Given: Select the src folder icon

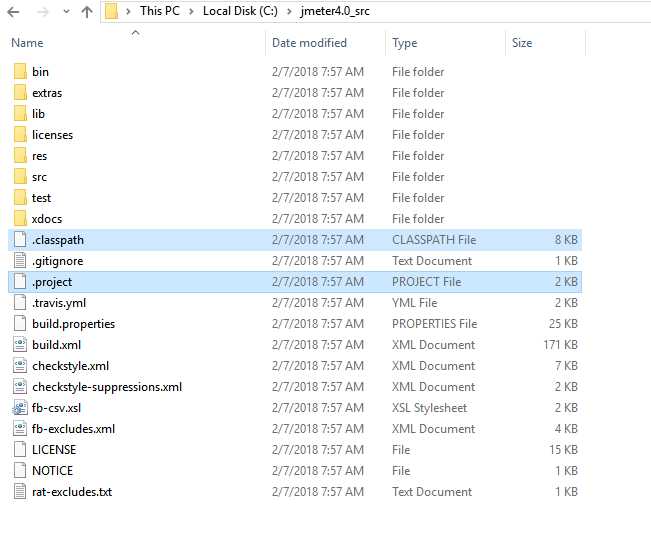Looking at the screenshot, I should click(20, 176).
